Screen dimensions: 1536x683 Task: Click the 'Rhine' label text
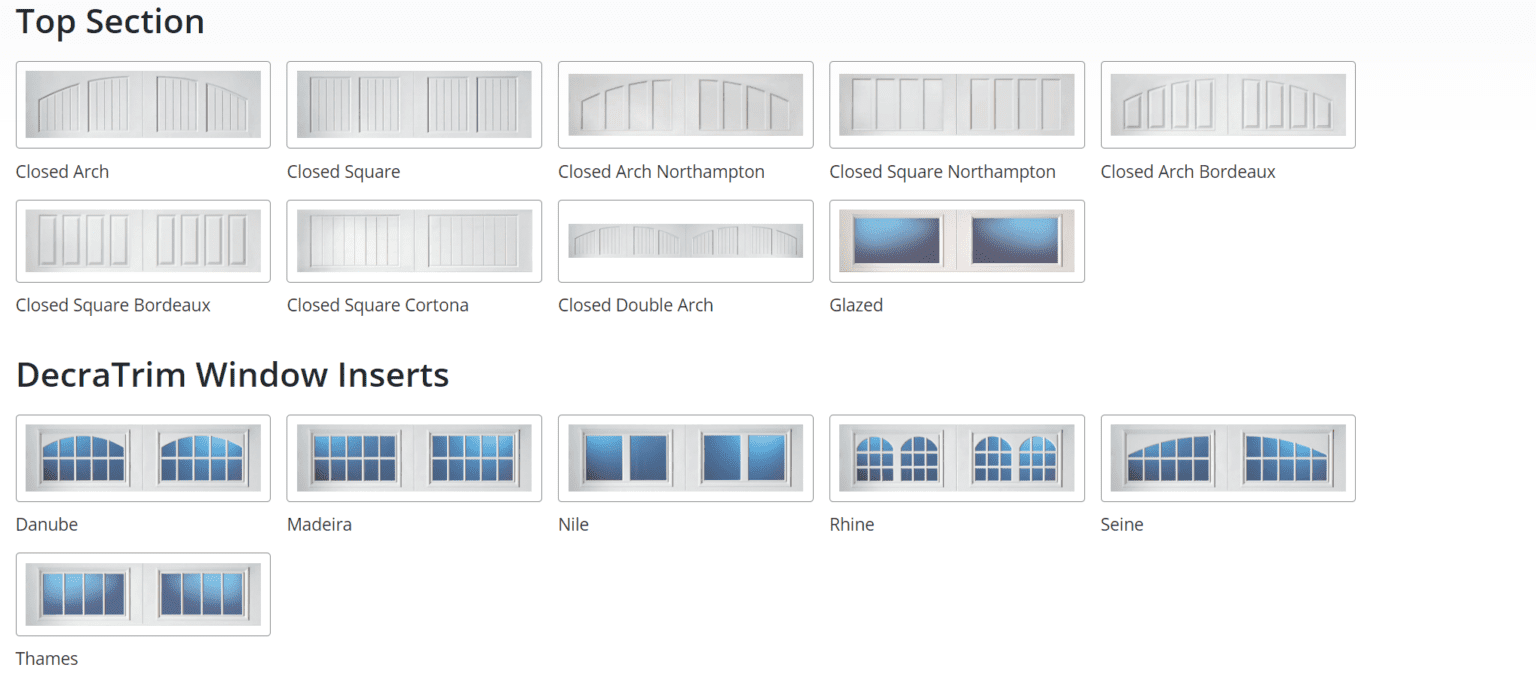pyautogui.click(x=852, y=524)
